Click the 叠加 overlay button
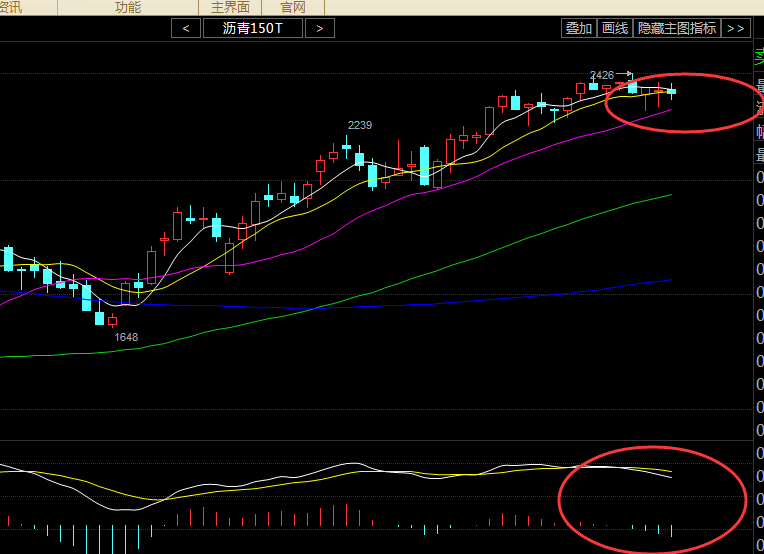 578,28
